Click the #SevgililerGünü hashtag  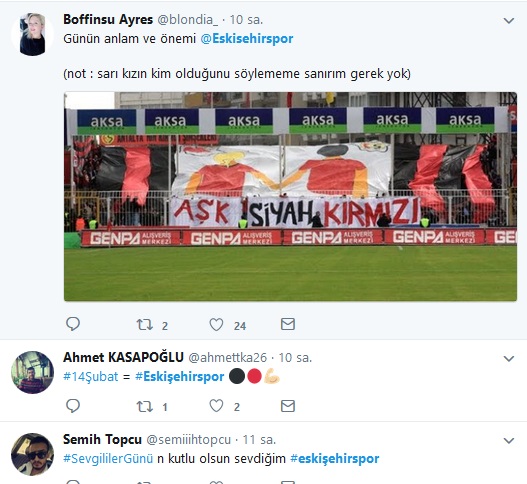(108, 458)
